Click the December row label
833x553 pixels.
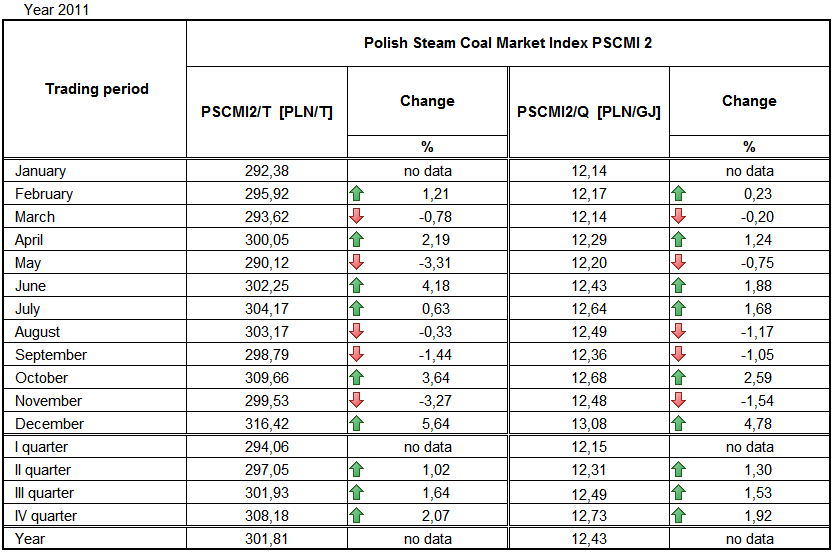click(x=50, y=424)
